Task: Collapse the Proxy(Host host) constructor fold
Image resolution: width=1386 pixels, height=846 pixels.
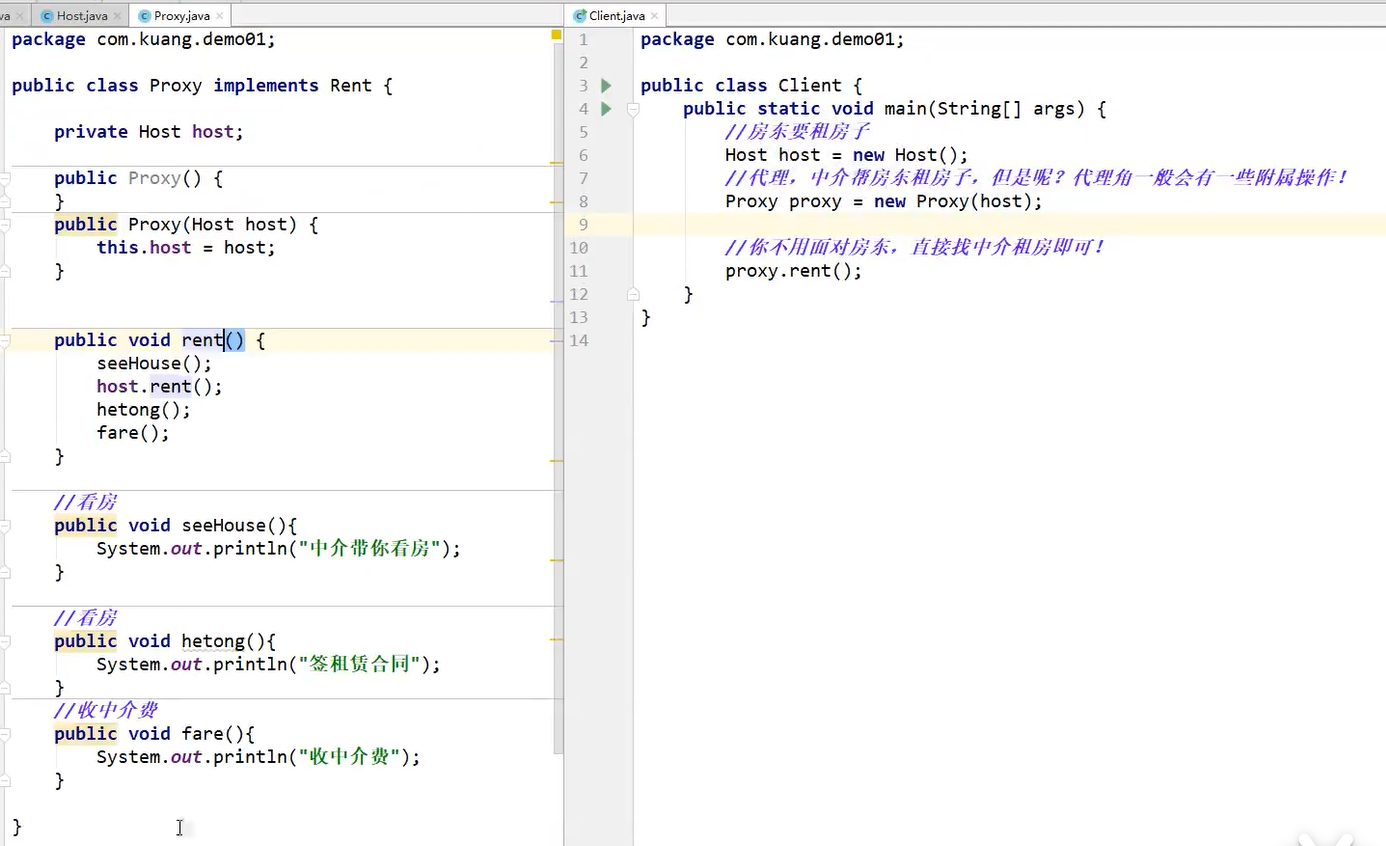Action: tap(5, 225)
